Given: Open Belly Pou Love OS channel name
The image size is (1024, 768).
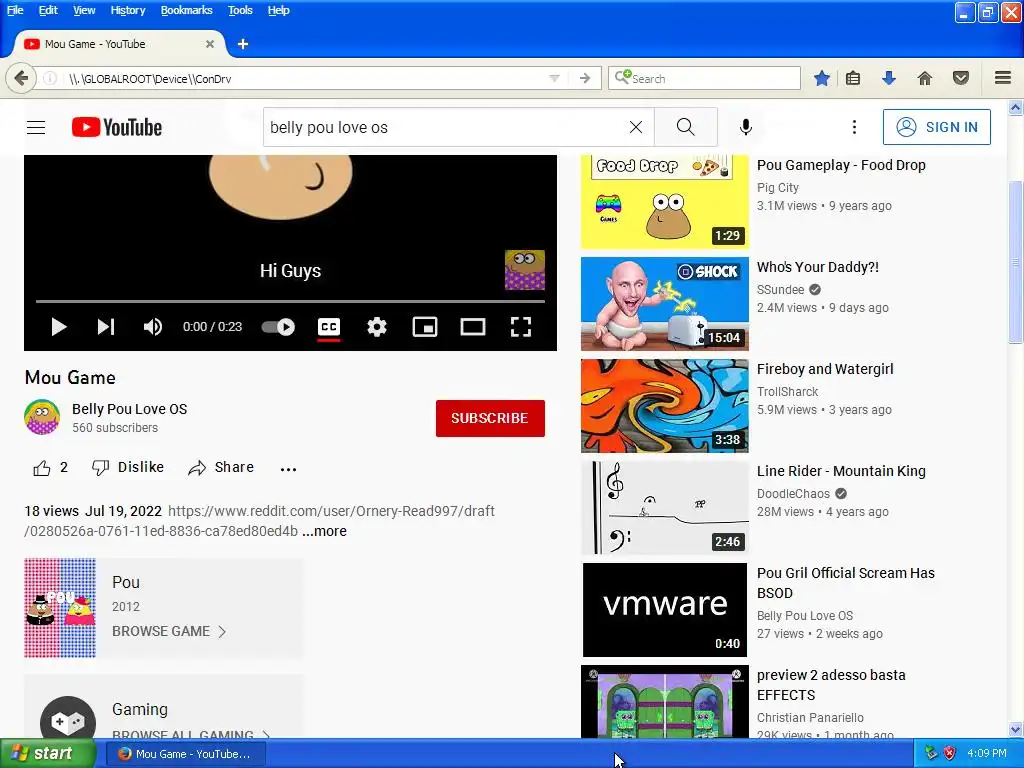Looking at the screenshot, I should [129, 409].
